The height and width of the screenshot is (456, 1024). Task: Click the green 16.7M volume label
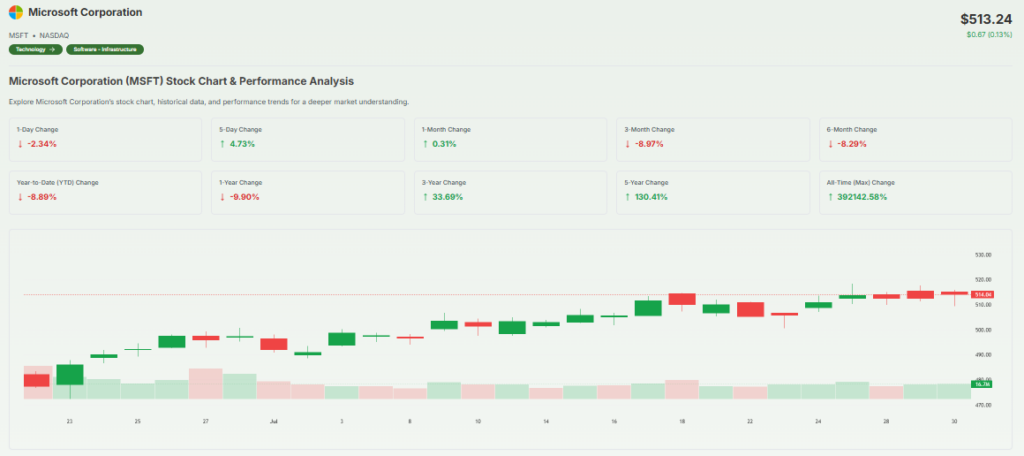point(982,384)
